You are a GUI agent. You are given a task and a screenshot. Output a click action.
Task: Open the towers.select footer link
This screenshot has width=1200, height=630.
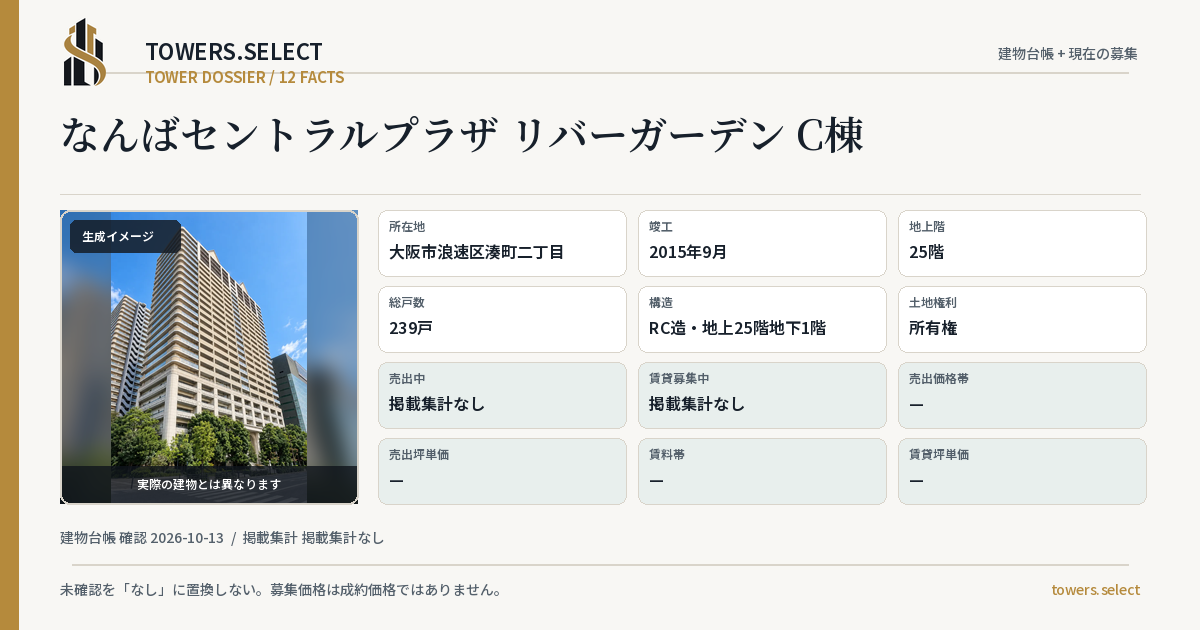tap(1095, 589)
